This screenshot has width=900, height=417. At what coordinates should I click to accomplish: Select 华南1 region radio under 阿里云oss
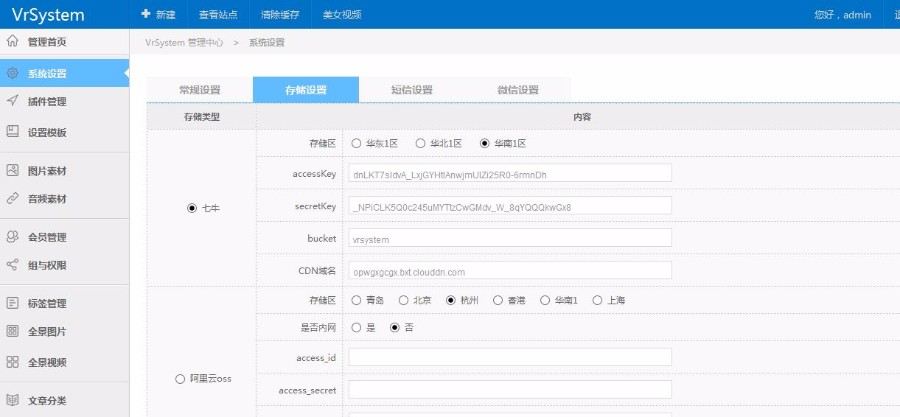[x=545, y=300]
